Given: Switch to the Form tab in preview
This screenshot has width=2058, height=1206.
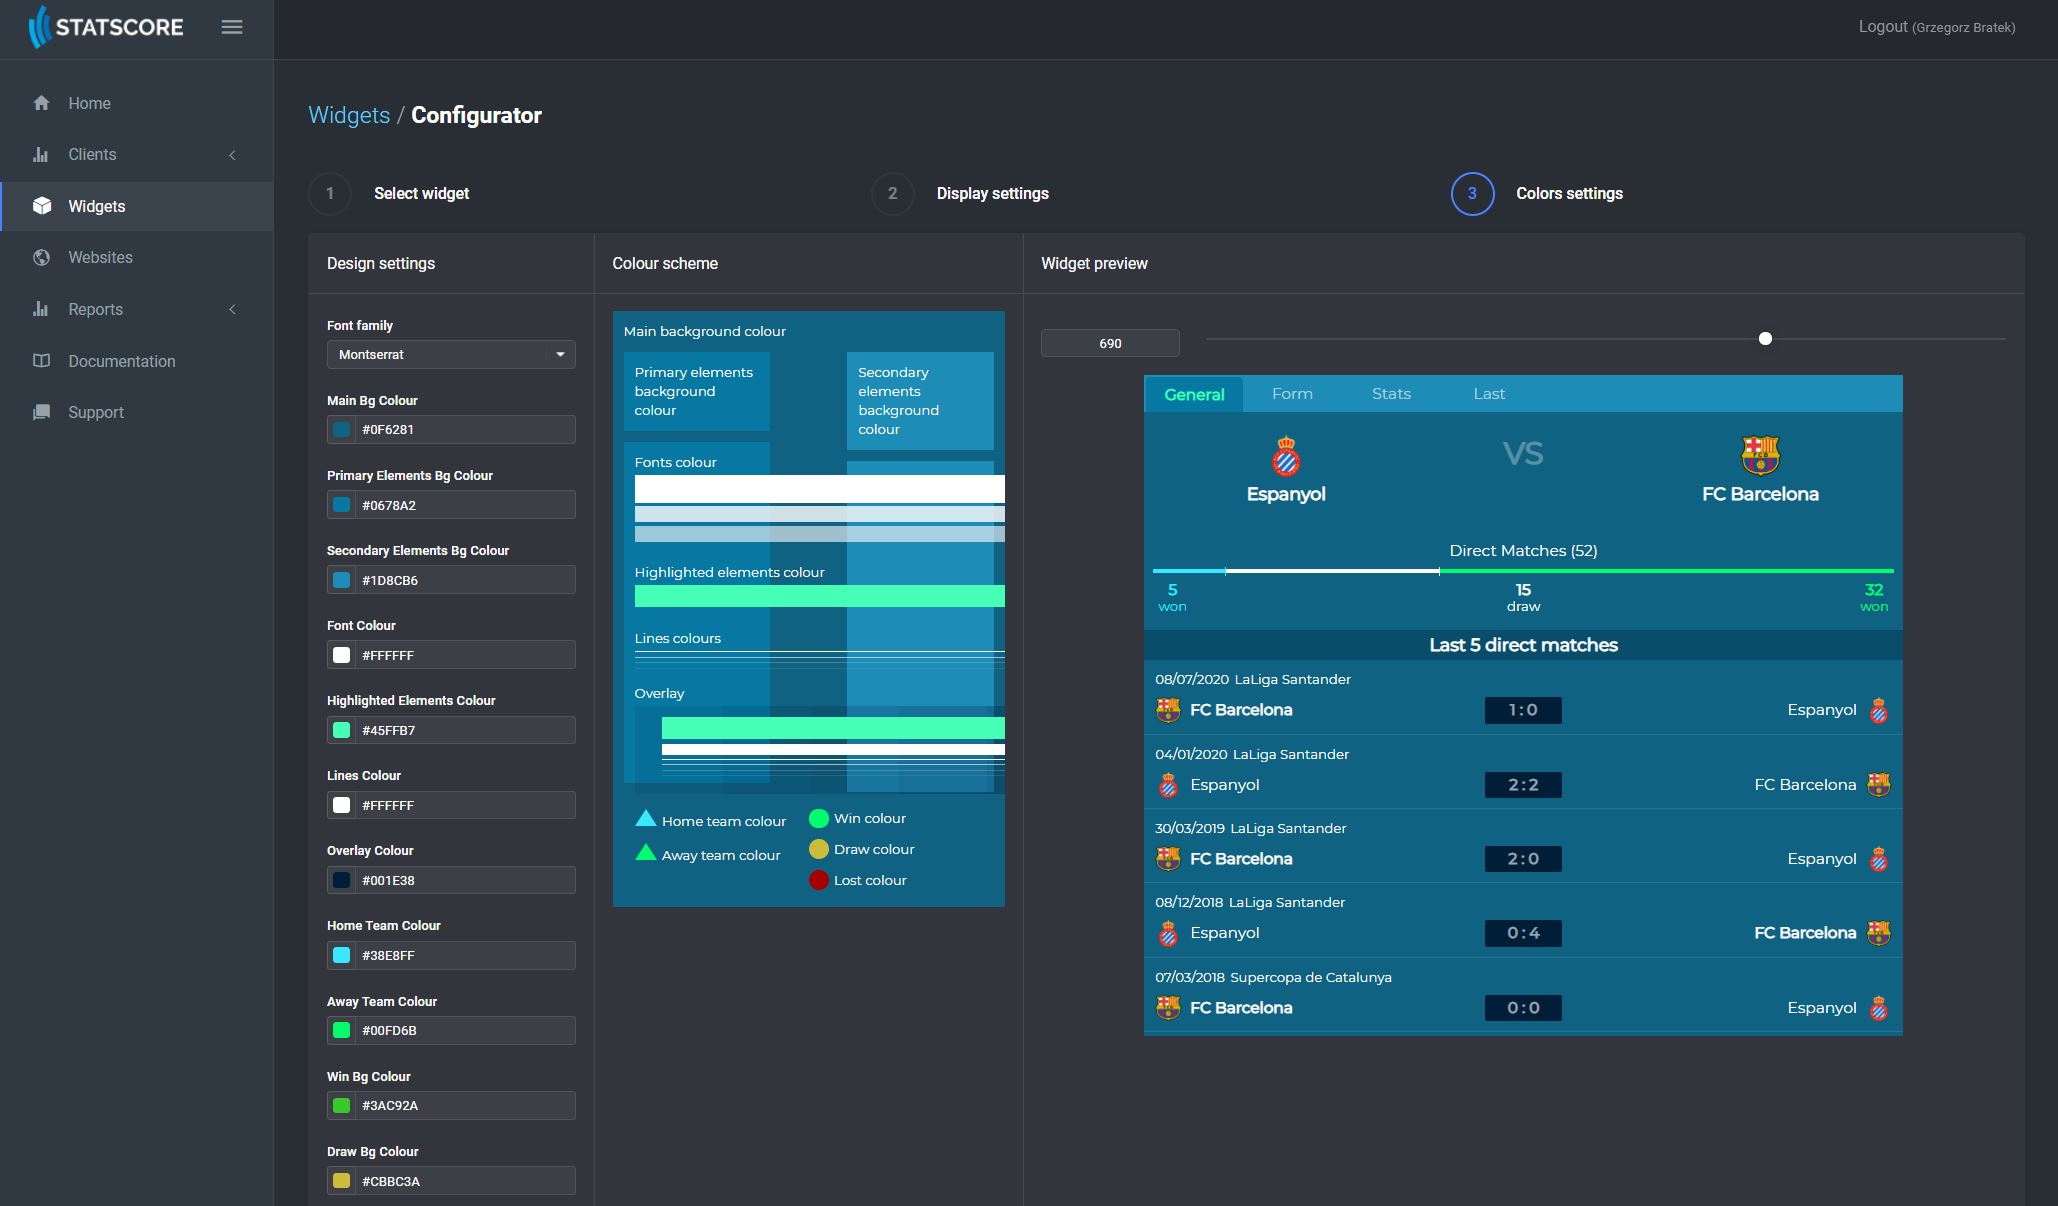Looking at the screenshot, I should click(1292, 394).
